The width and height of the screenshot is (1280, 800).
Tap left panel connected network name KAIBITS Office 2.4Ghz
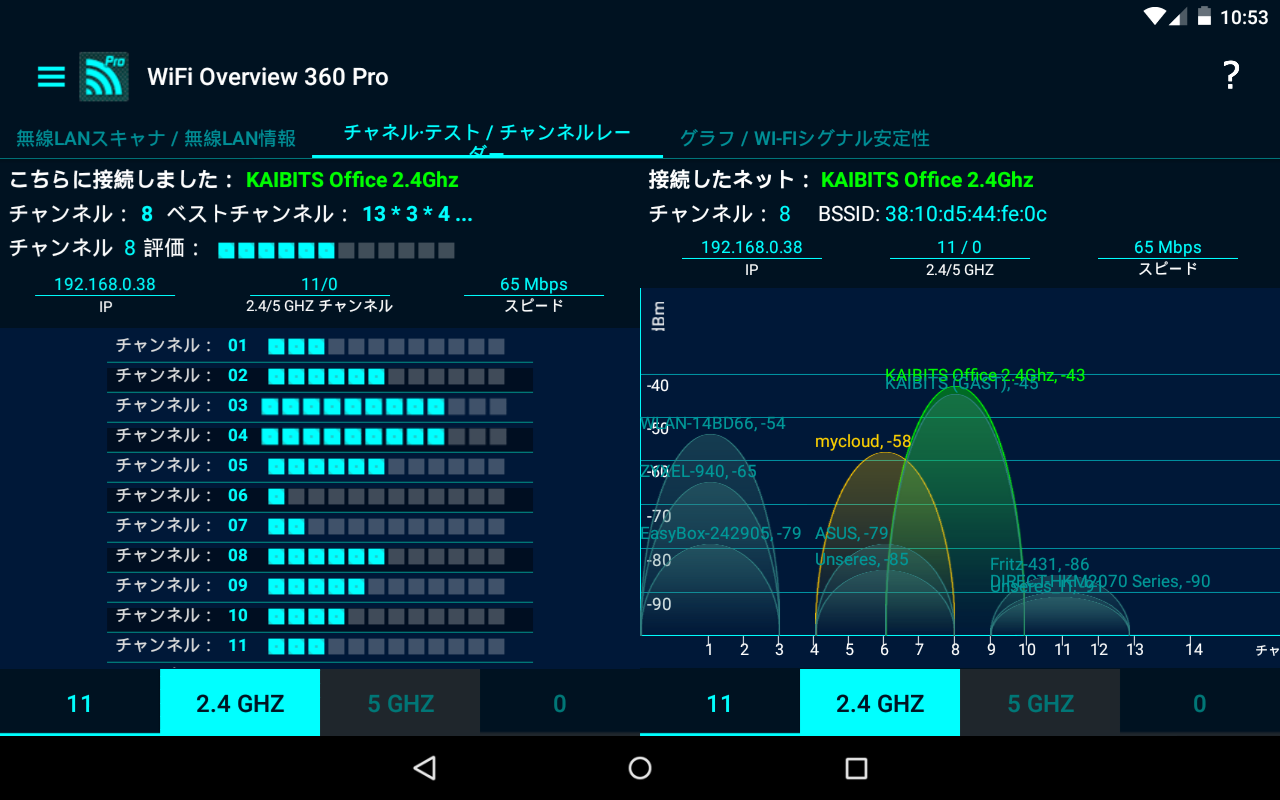(352, 180)
